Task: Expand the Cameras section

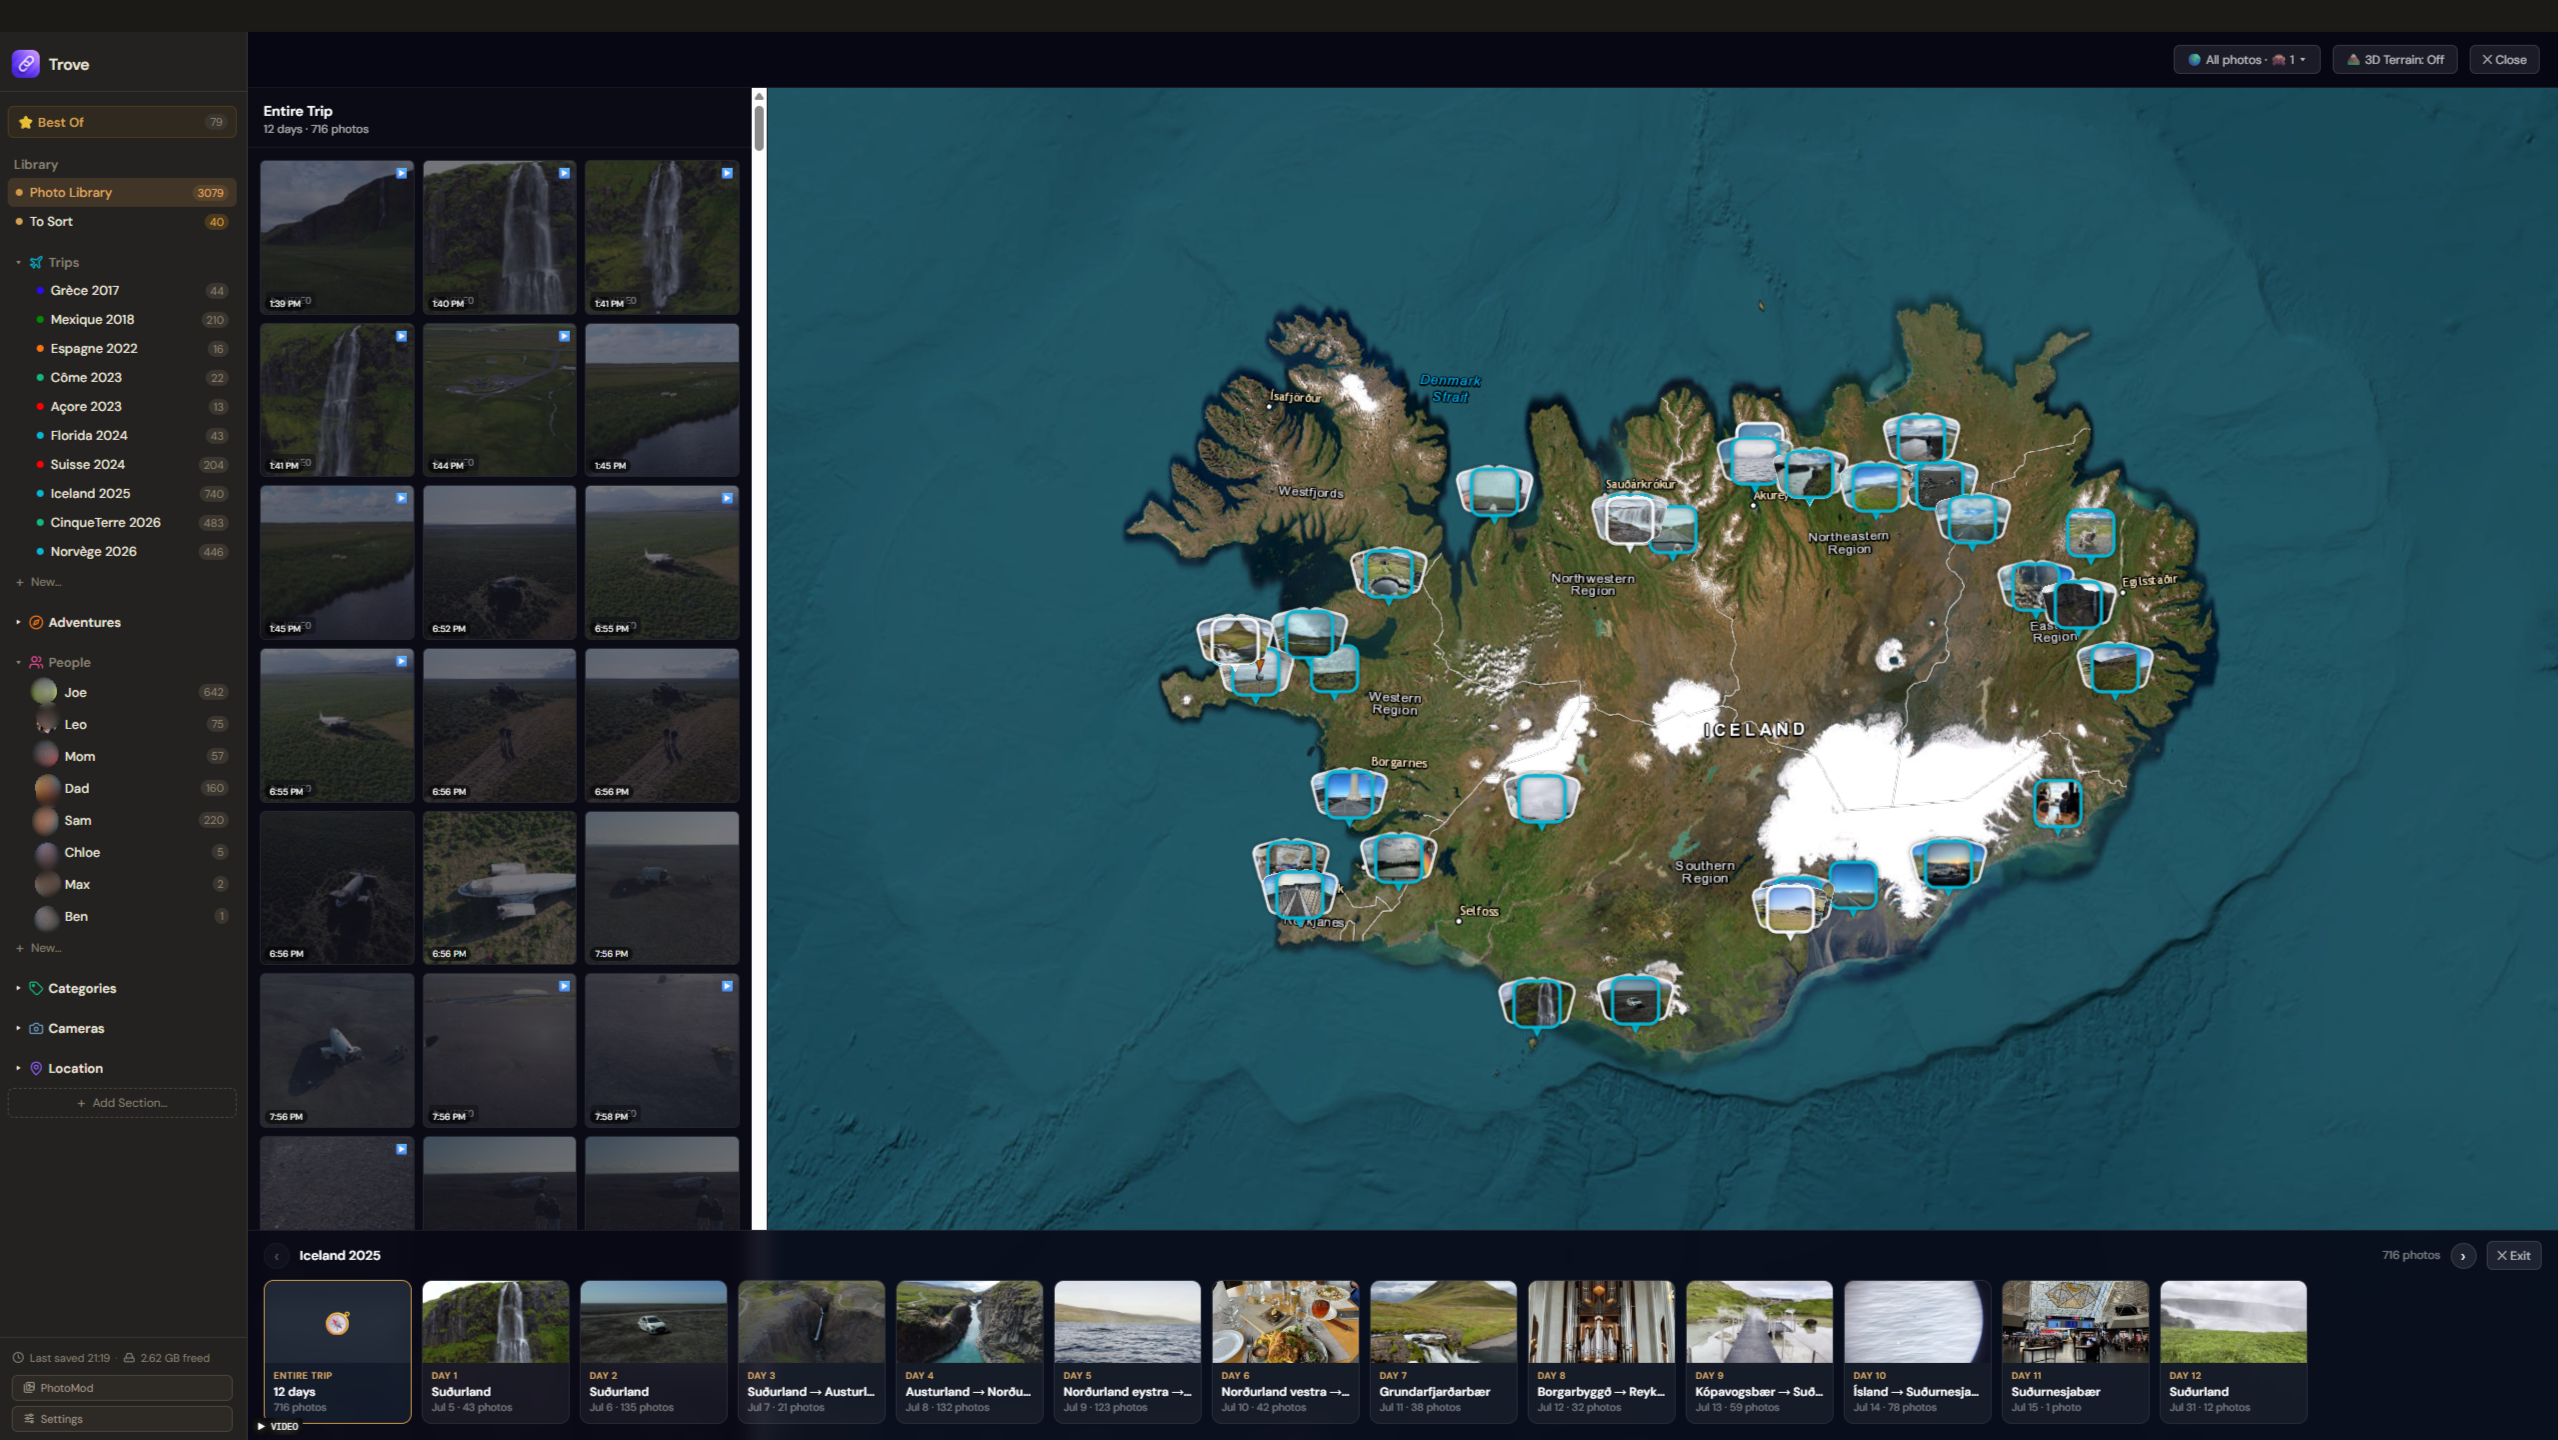Action: coord(18,1028)
